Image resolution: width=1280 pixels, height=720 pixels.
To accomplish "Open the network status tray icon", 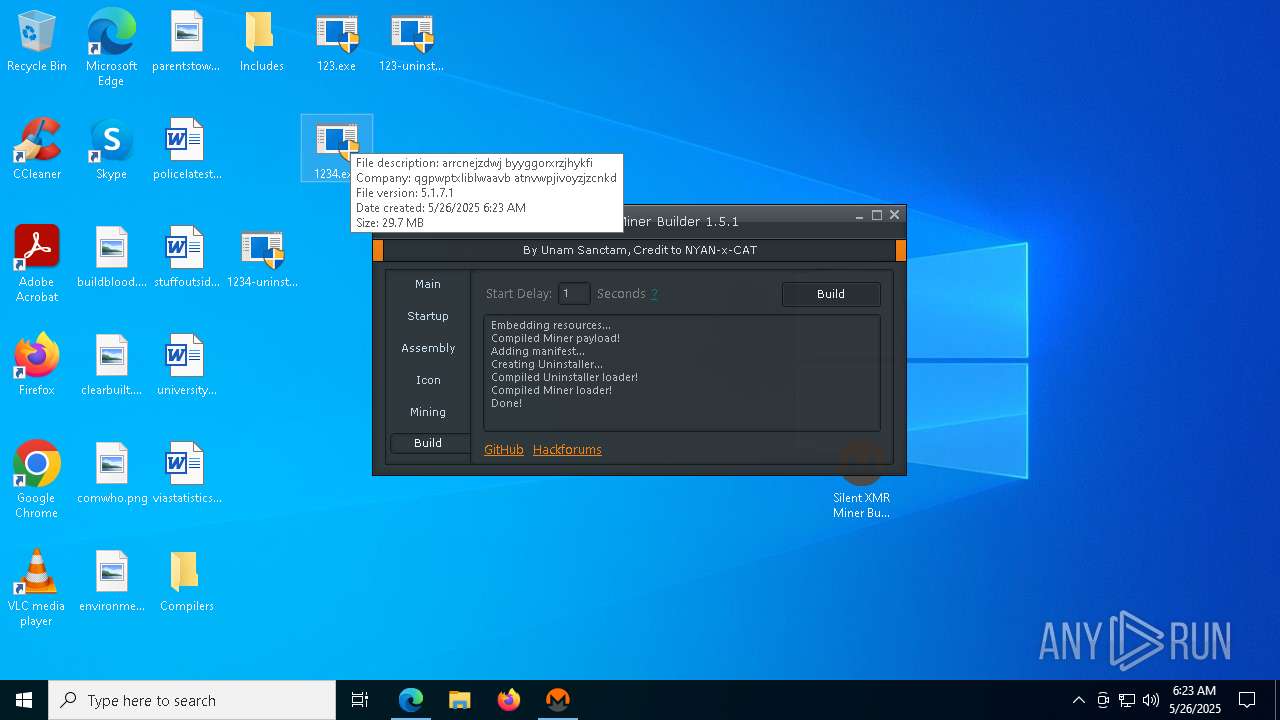I will (x=1127, y=700).
